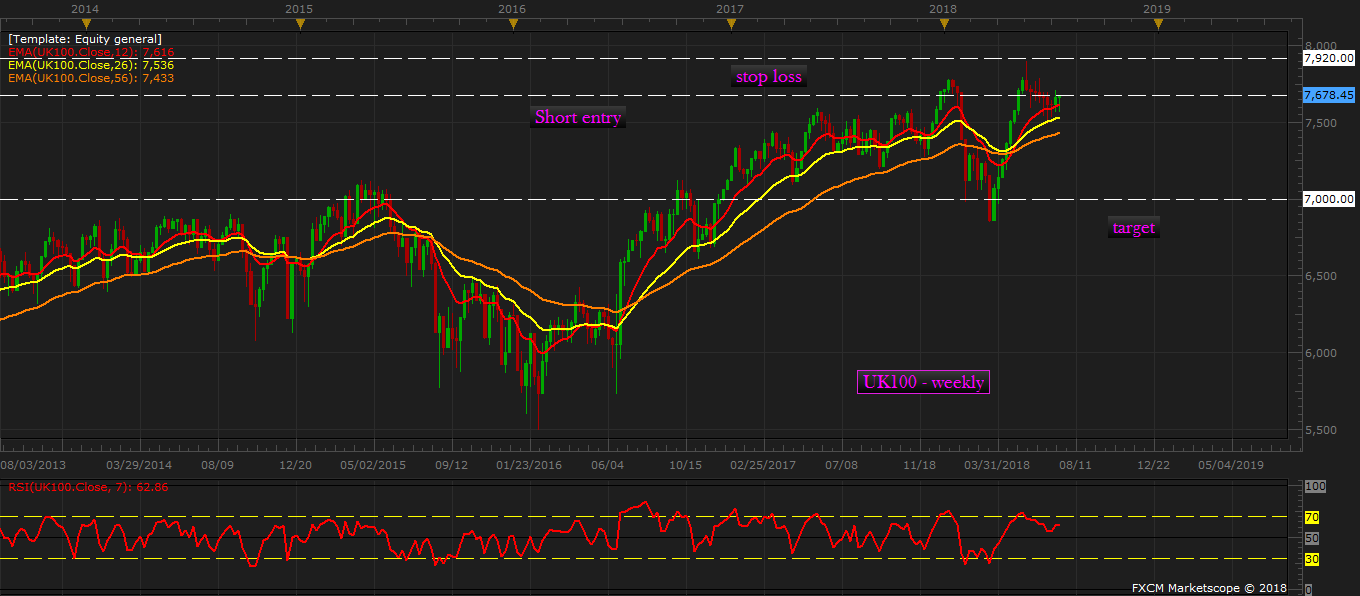Viewport: 1360px width, 596px height.
Task: Click the 03/31/2018 date axis label
Action: 997,465
